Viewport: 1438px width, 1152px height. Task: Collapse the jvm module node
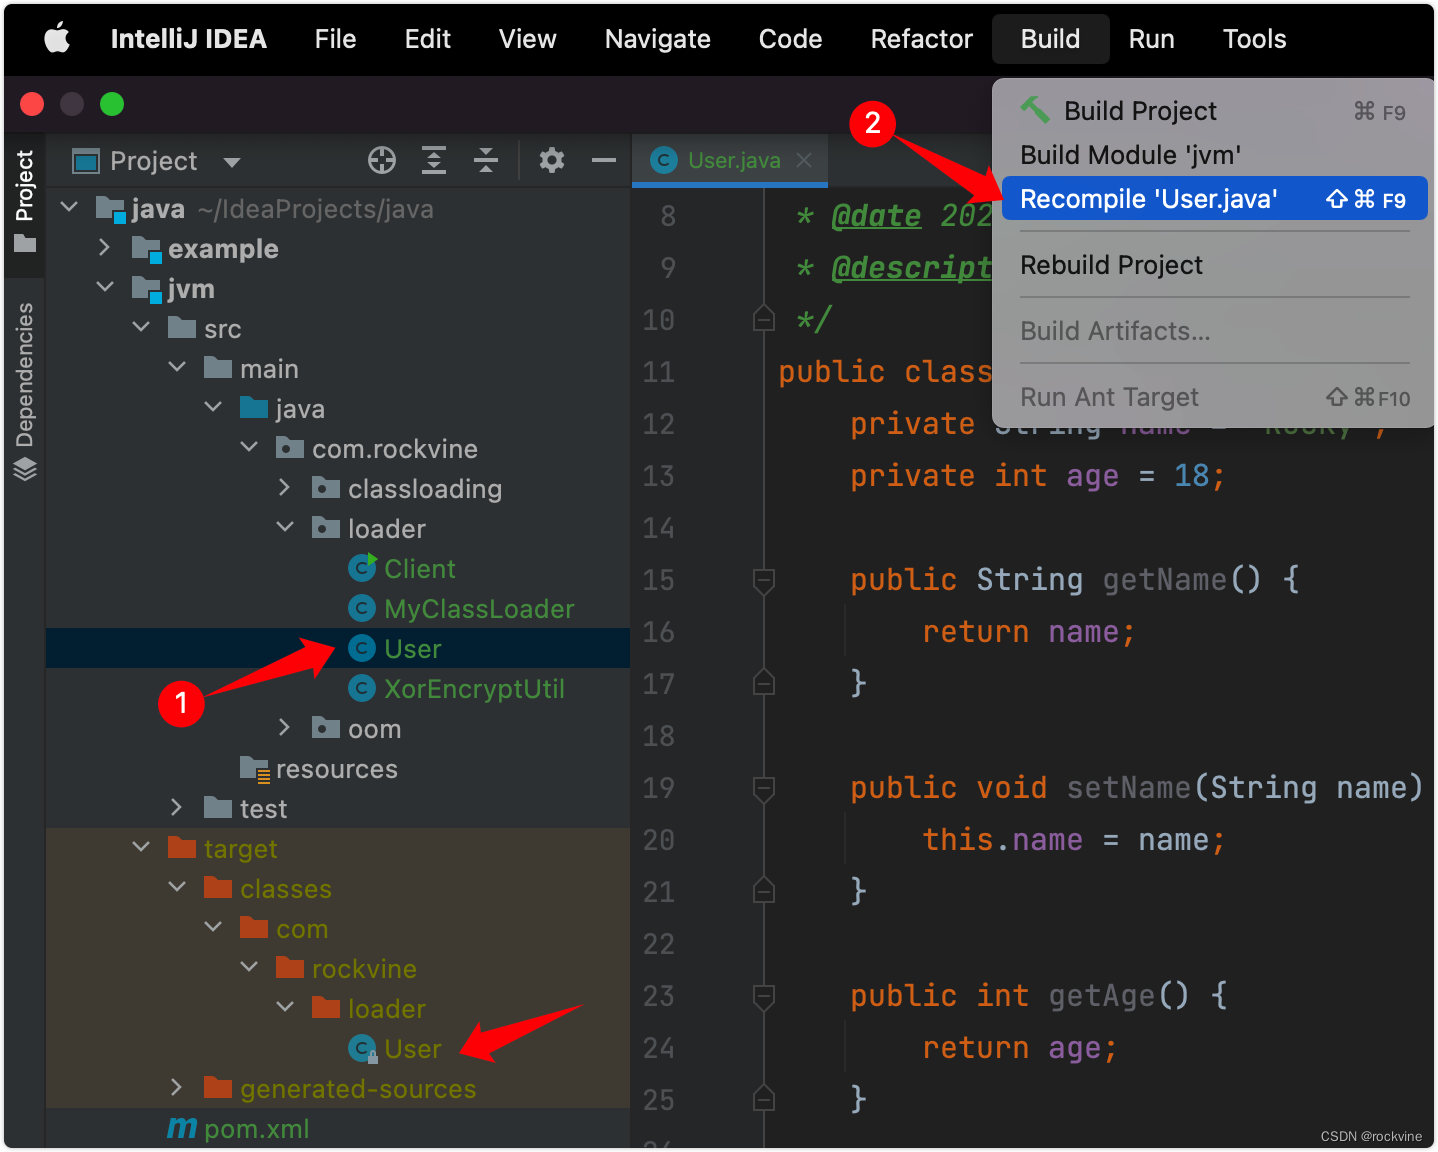[x=105, y=287]
